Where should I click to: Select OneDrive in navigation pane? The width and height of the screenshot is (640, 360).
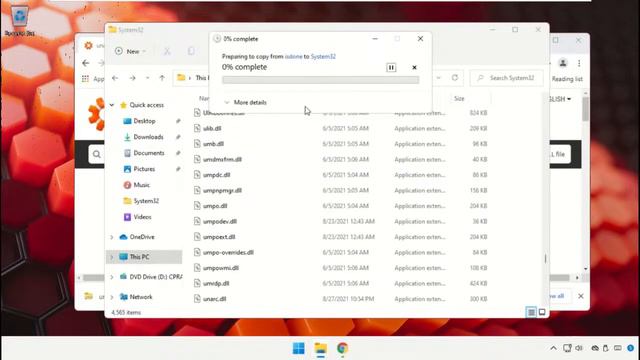[x=137, y=237]
